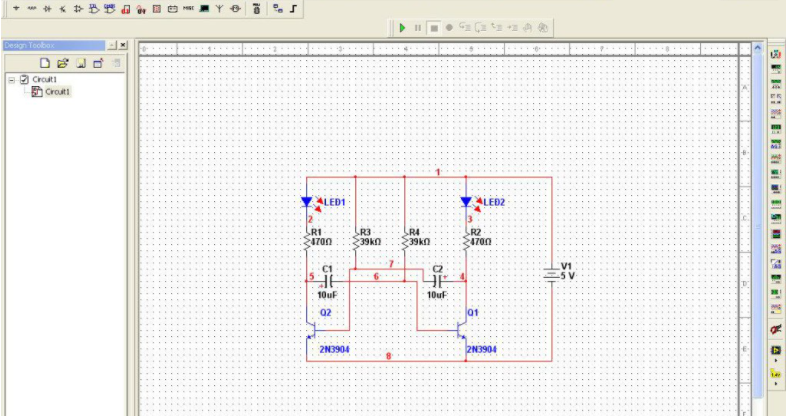Select the Place Bus tool
The width and height of the screenshot is (792, 416).
pyautogui.click(x=293, y=9)
